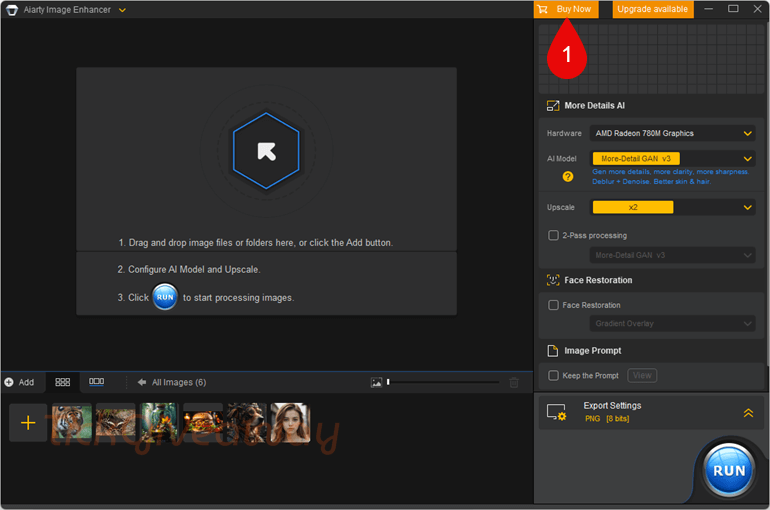Open the Hardware dropdown AMD Radeon 780M Graphics
The height and width of the screenshot is (510, 770).
click(672, 133)
